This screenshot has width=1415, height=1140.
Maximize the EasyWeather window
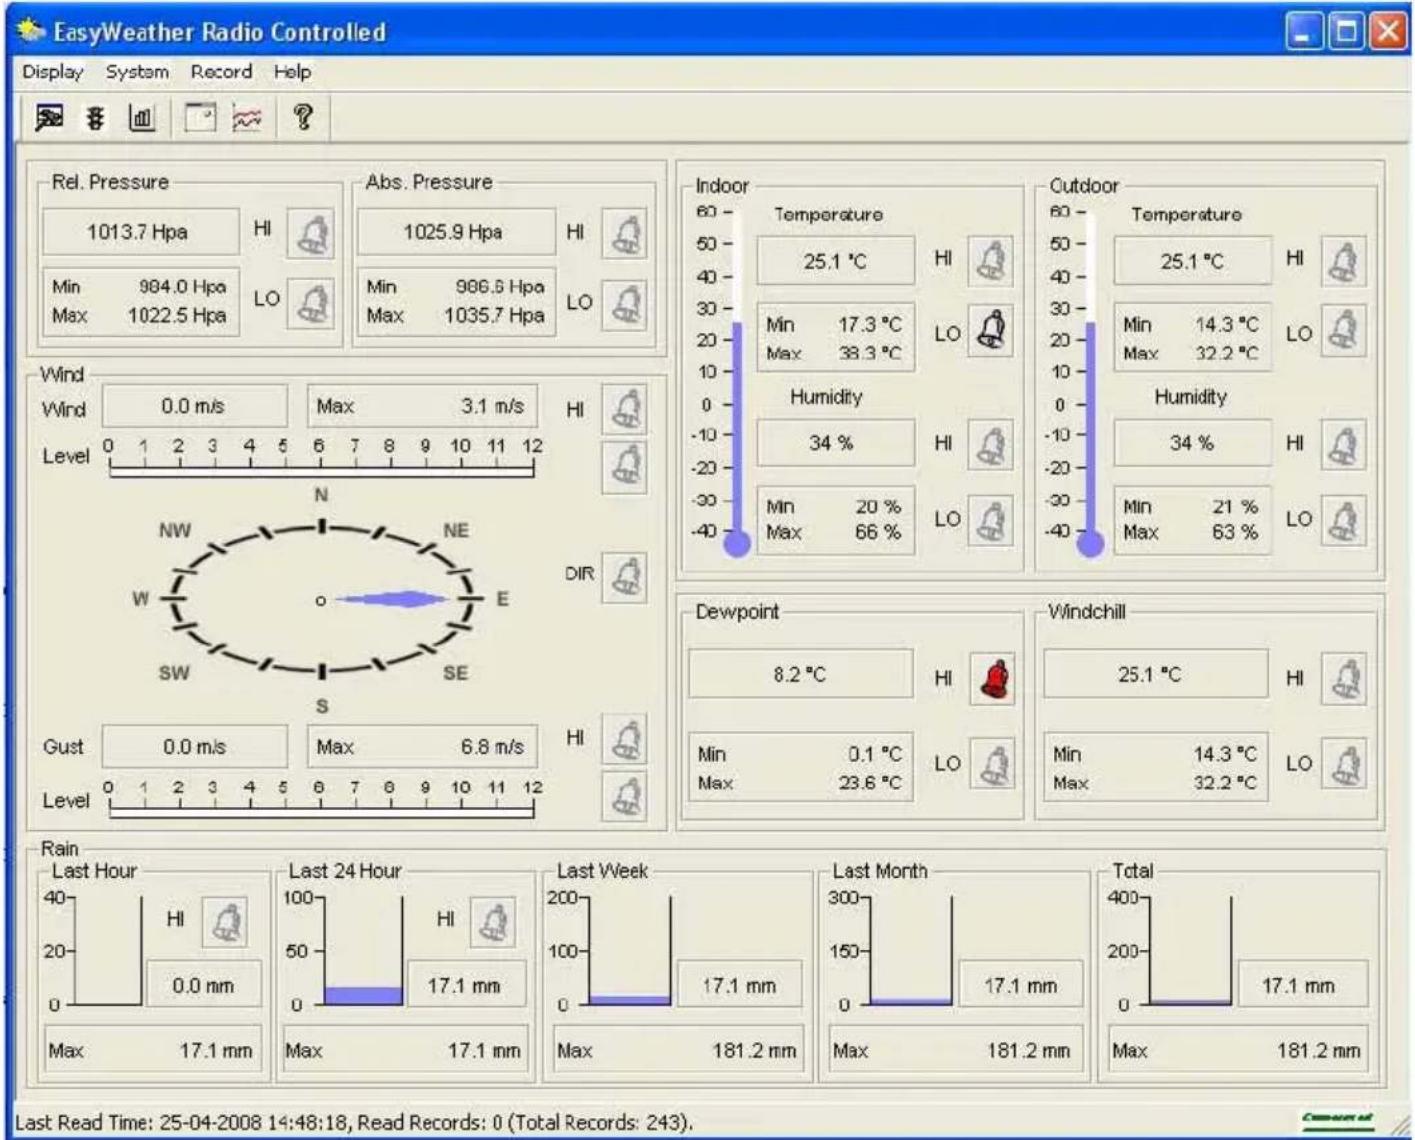point(1345,32)
